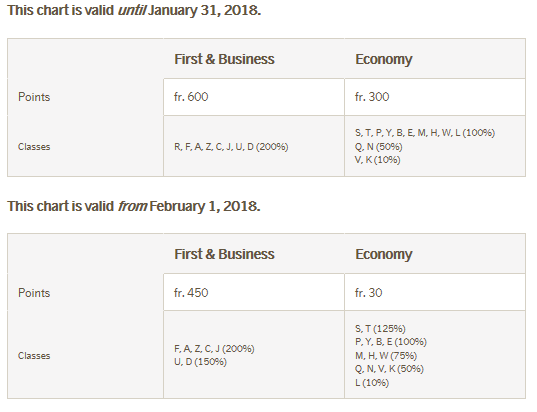Click the fr. 450 points cell
The height and width of the screenshot is (412, 537).
click(254, 292)
